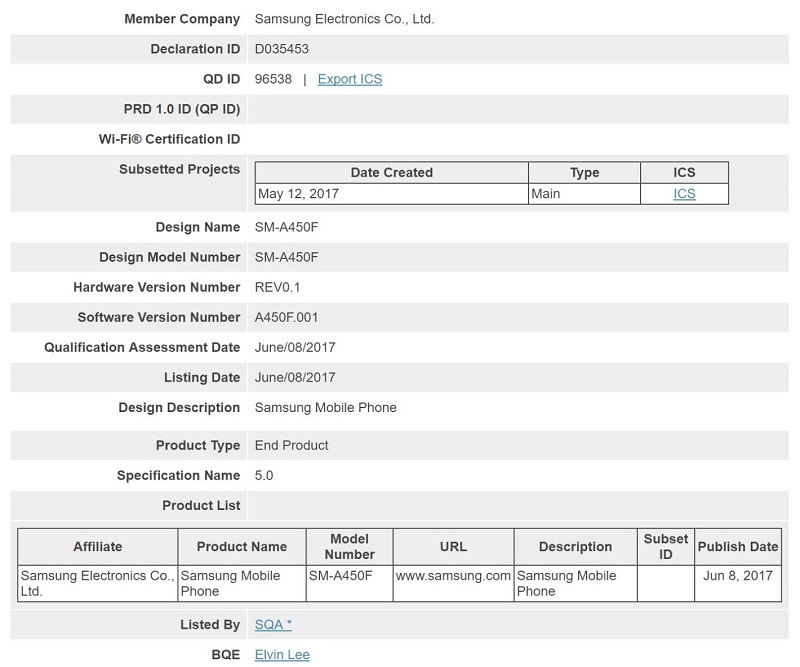The height and width of the screenshot is (667, 800).
Task: Click the Product Name cell Samsung Mobile Phone
Action: [x=242, y=583]
